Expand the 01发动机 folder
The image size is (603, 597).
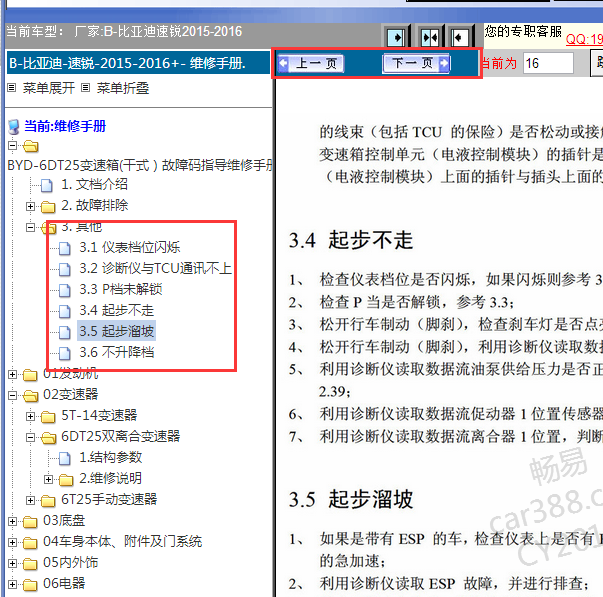tap(12, 374)
